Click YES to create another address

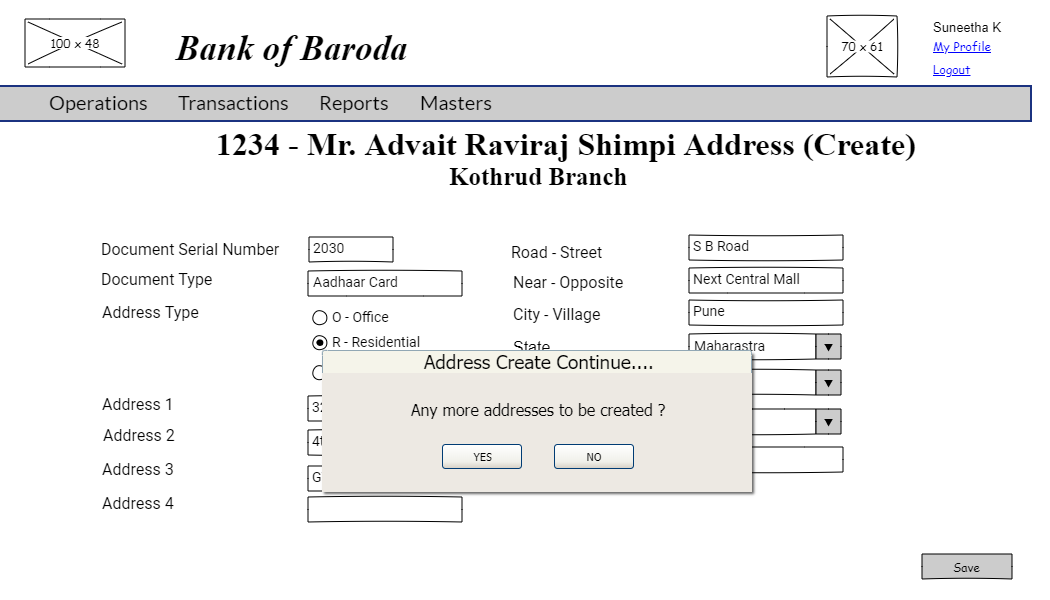(x=481, y=456)
